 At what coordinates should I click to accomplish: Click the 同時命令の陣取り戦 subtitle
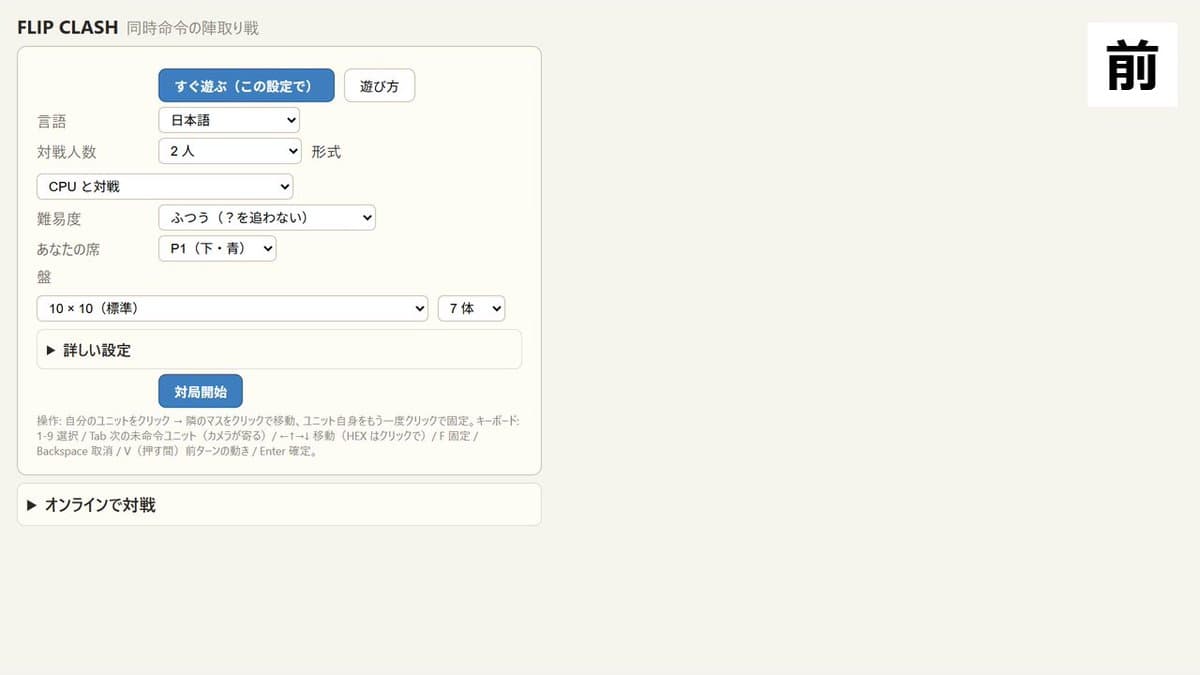tap(193, 28)
